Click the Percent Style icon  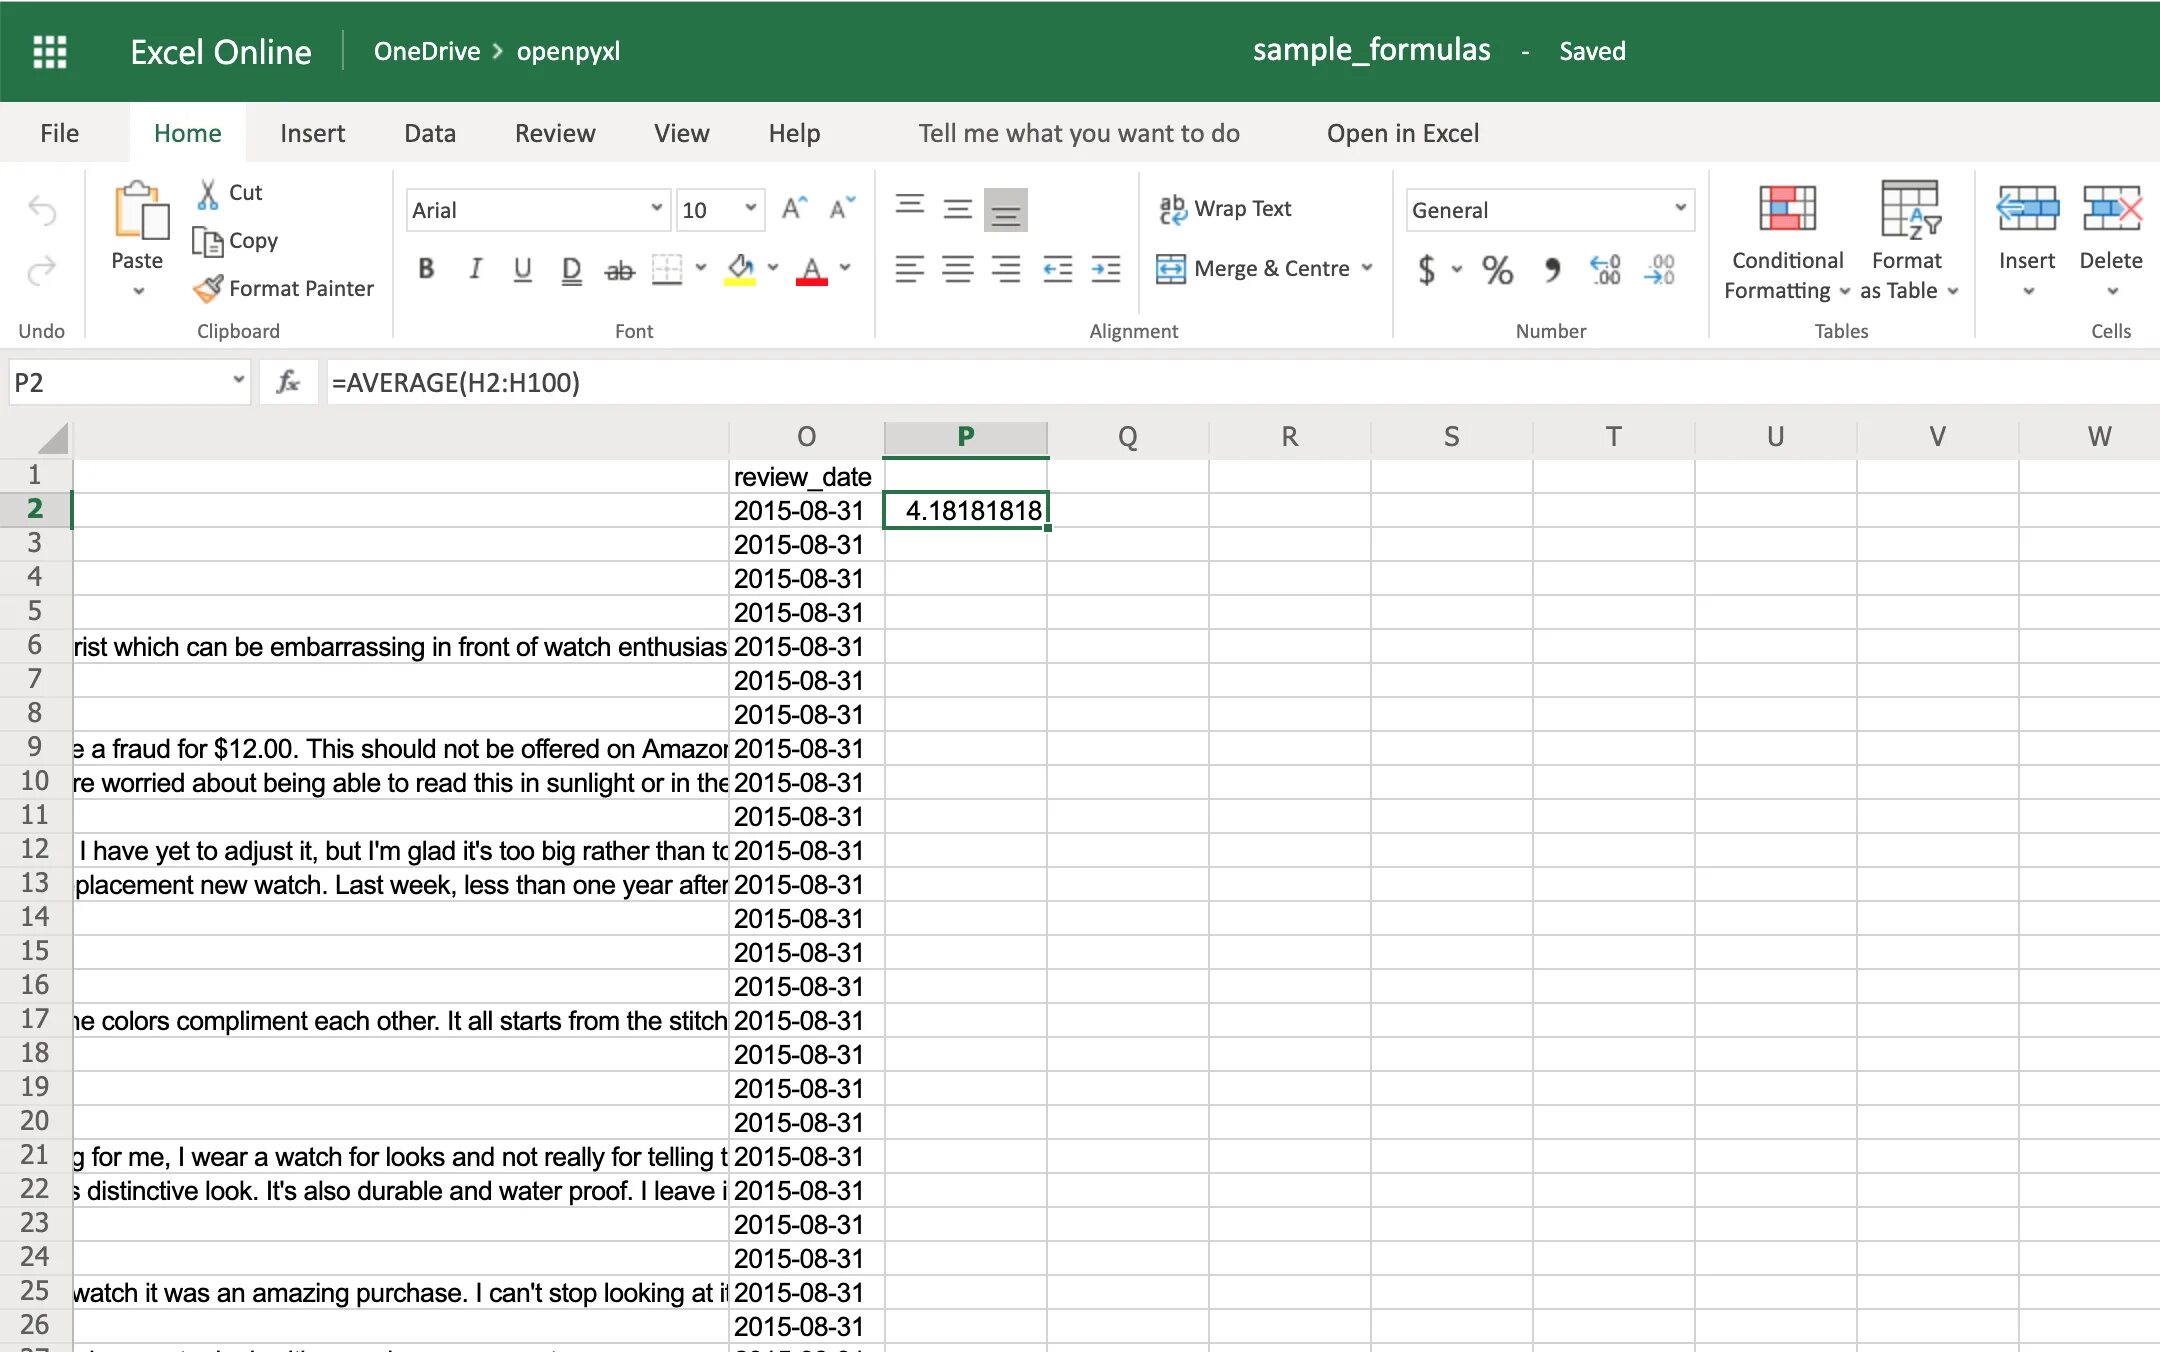pos(1497,269)
